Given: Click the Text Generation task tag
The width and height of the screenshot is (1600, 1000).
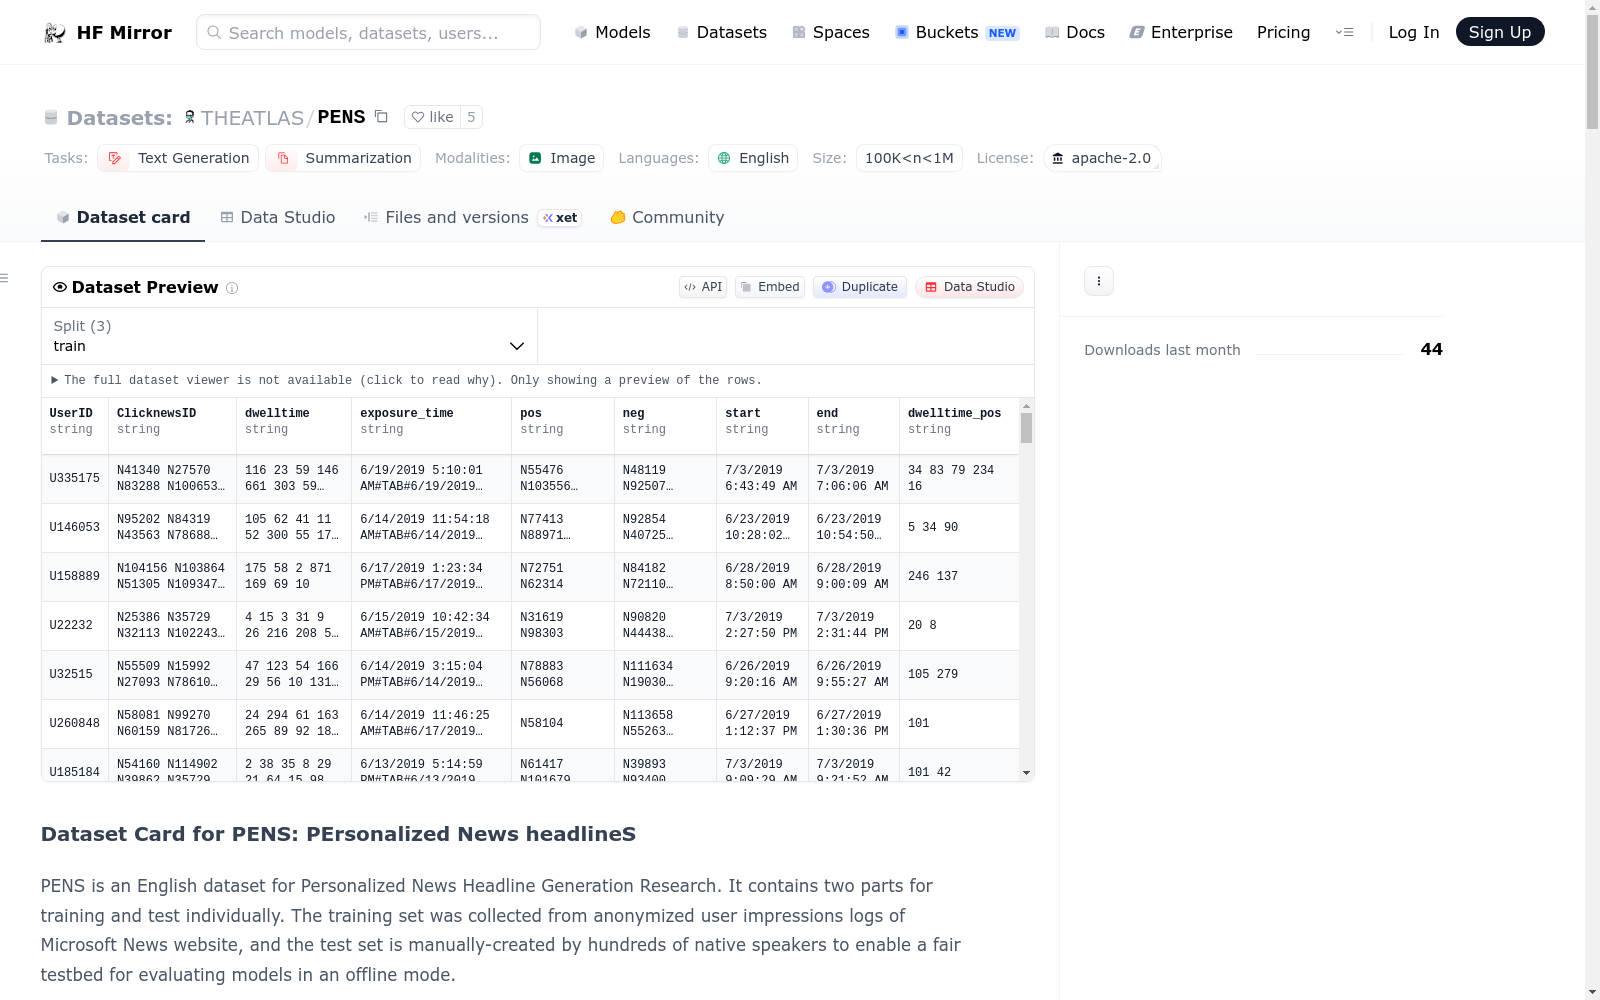Looking at the screenshot, I should pos(178,158).
